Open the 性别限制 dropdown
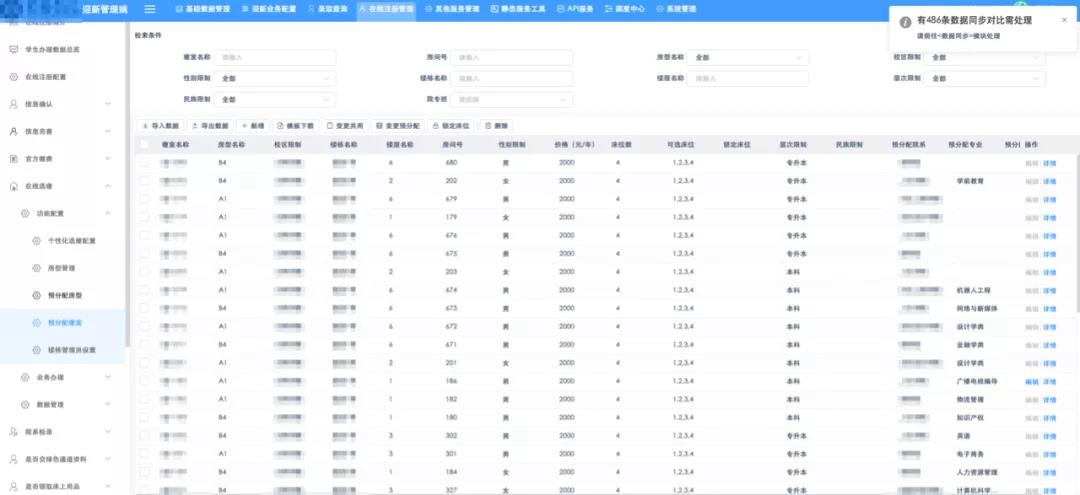 tap(275, 78)
